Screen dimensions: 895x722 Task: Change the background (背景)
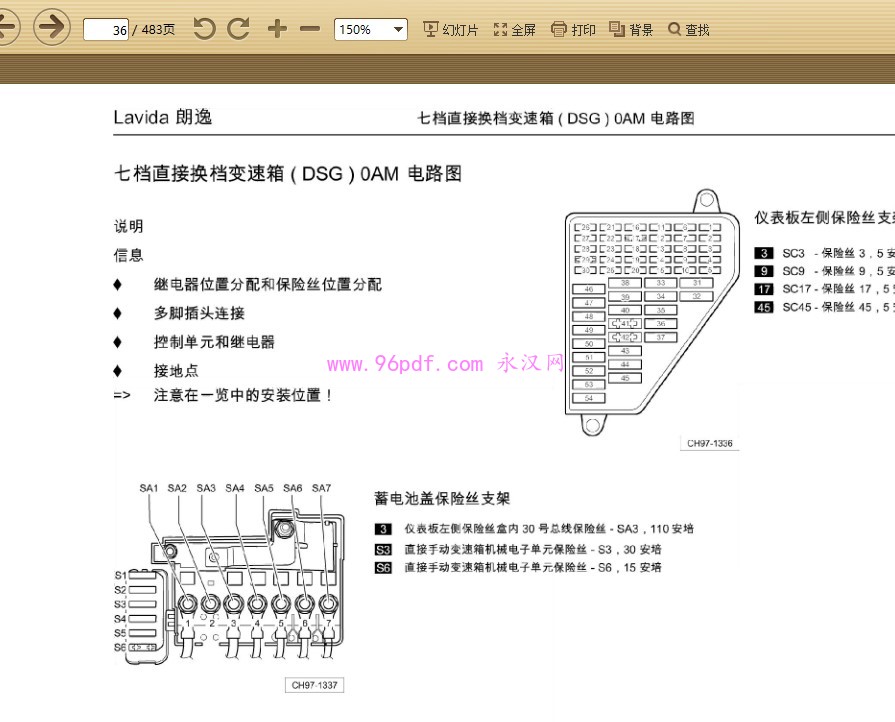[631, 29]
